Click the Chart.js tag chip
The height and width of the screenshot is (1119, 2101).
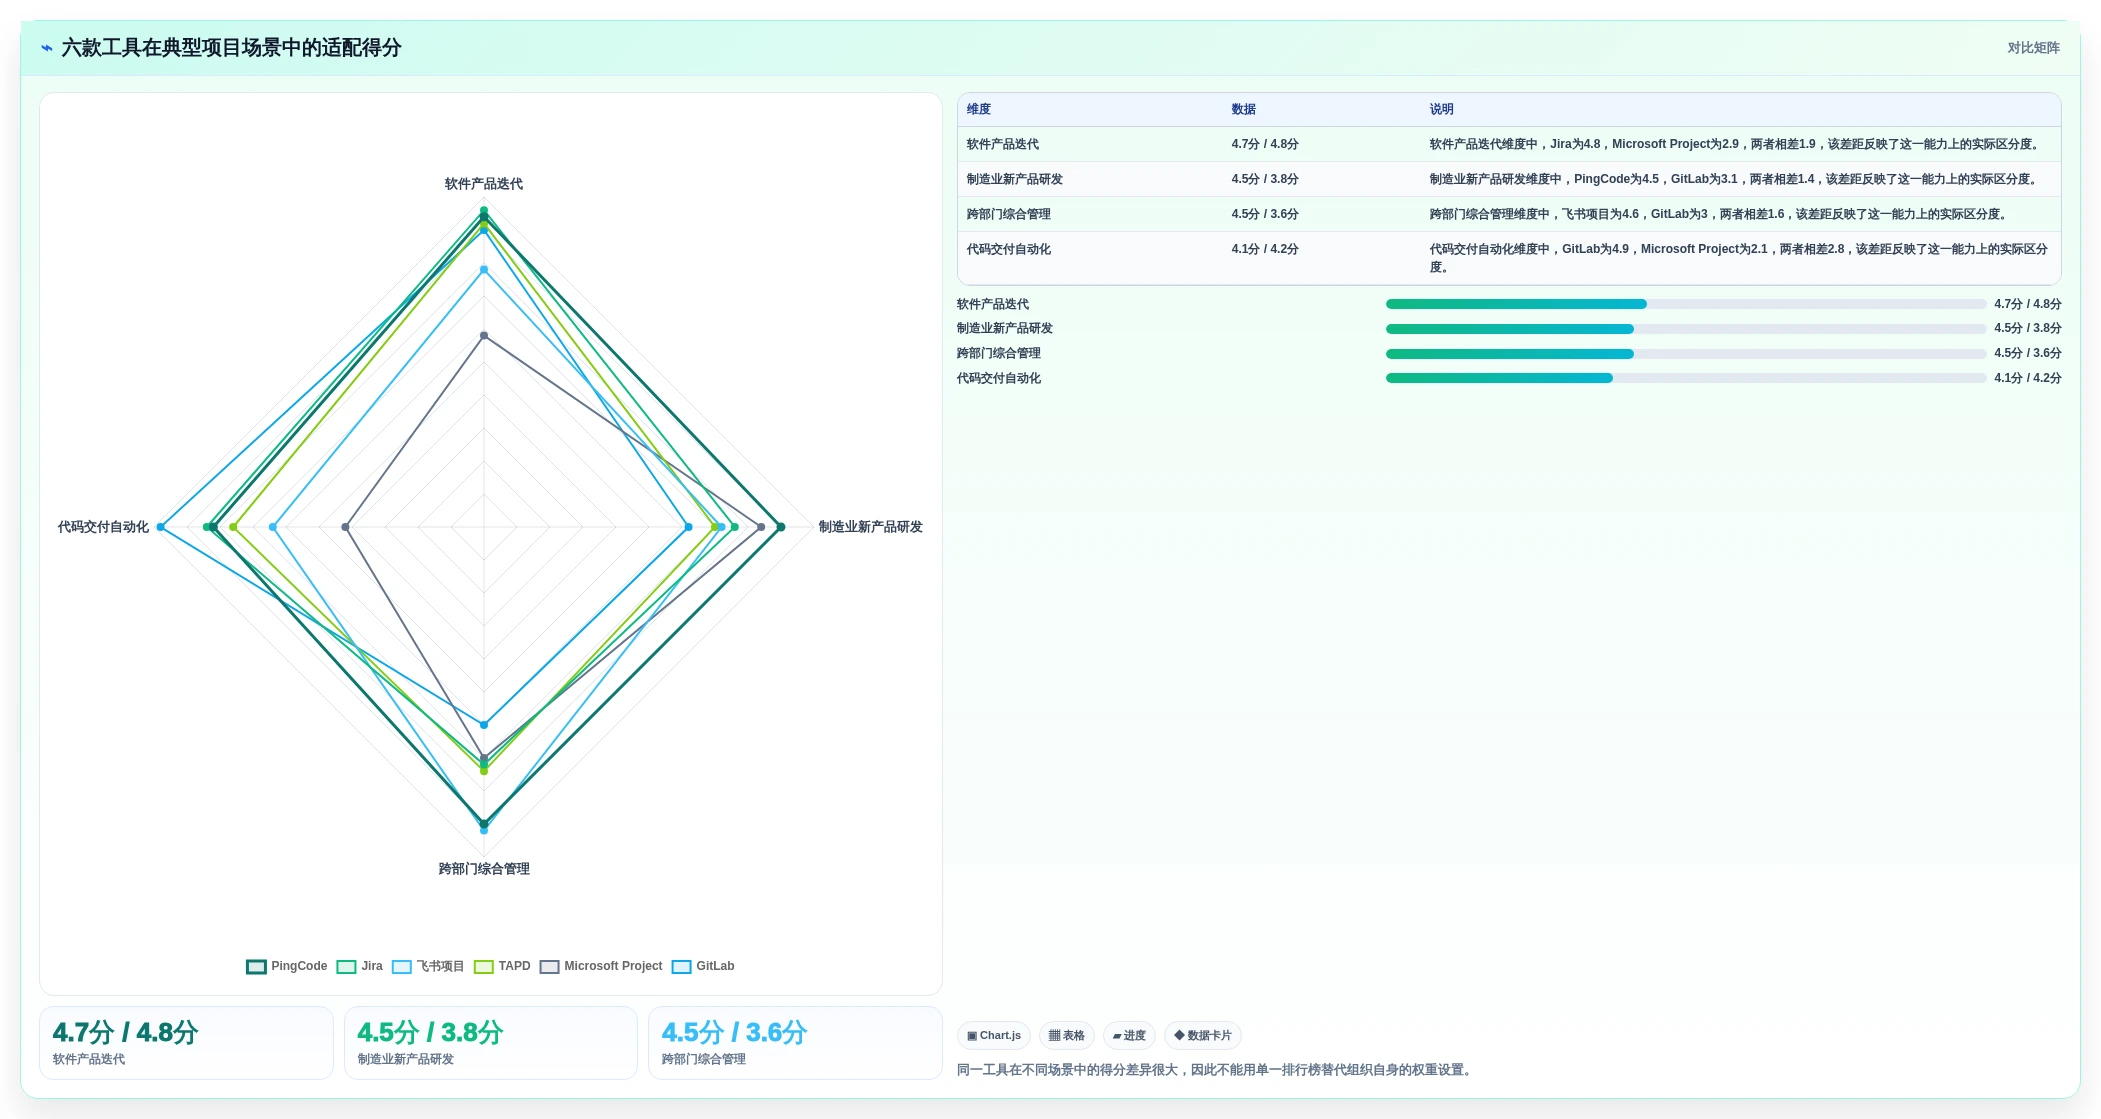[x=994, y=1035]
